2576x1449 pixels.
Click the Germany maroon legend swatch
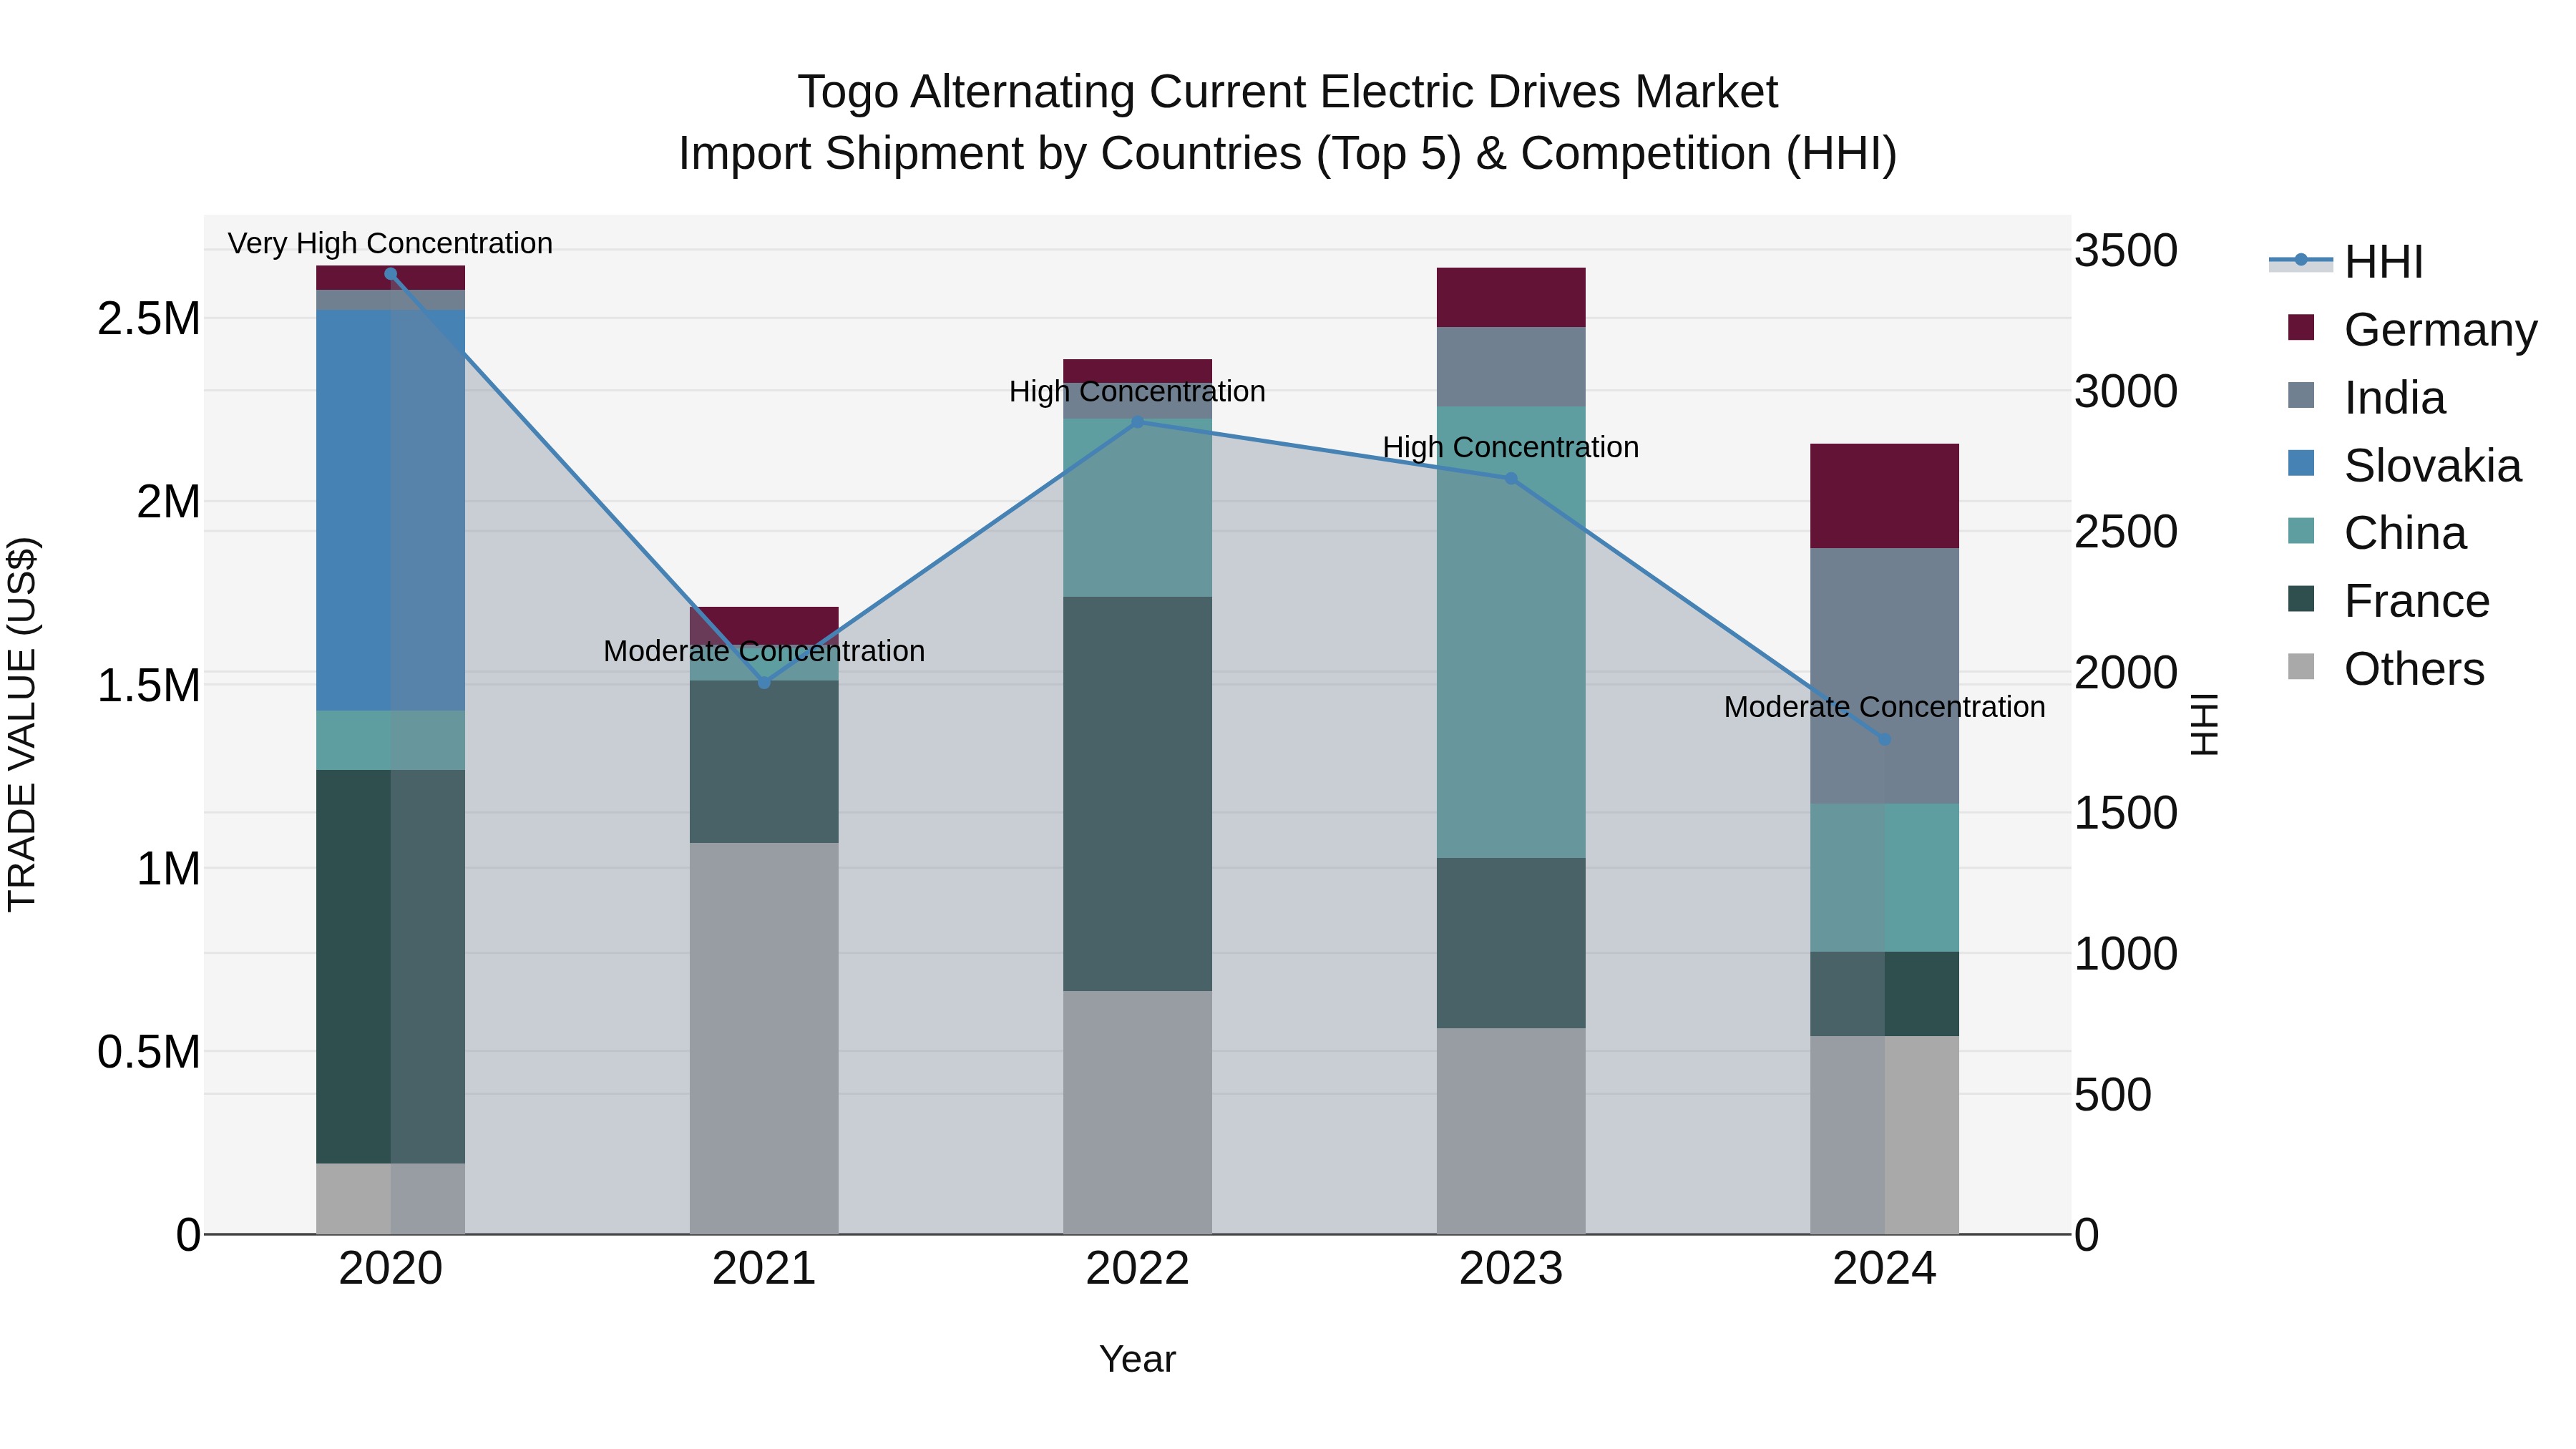coord(2301,327)
